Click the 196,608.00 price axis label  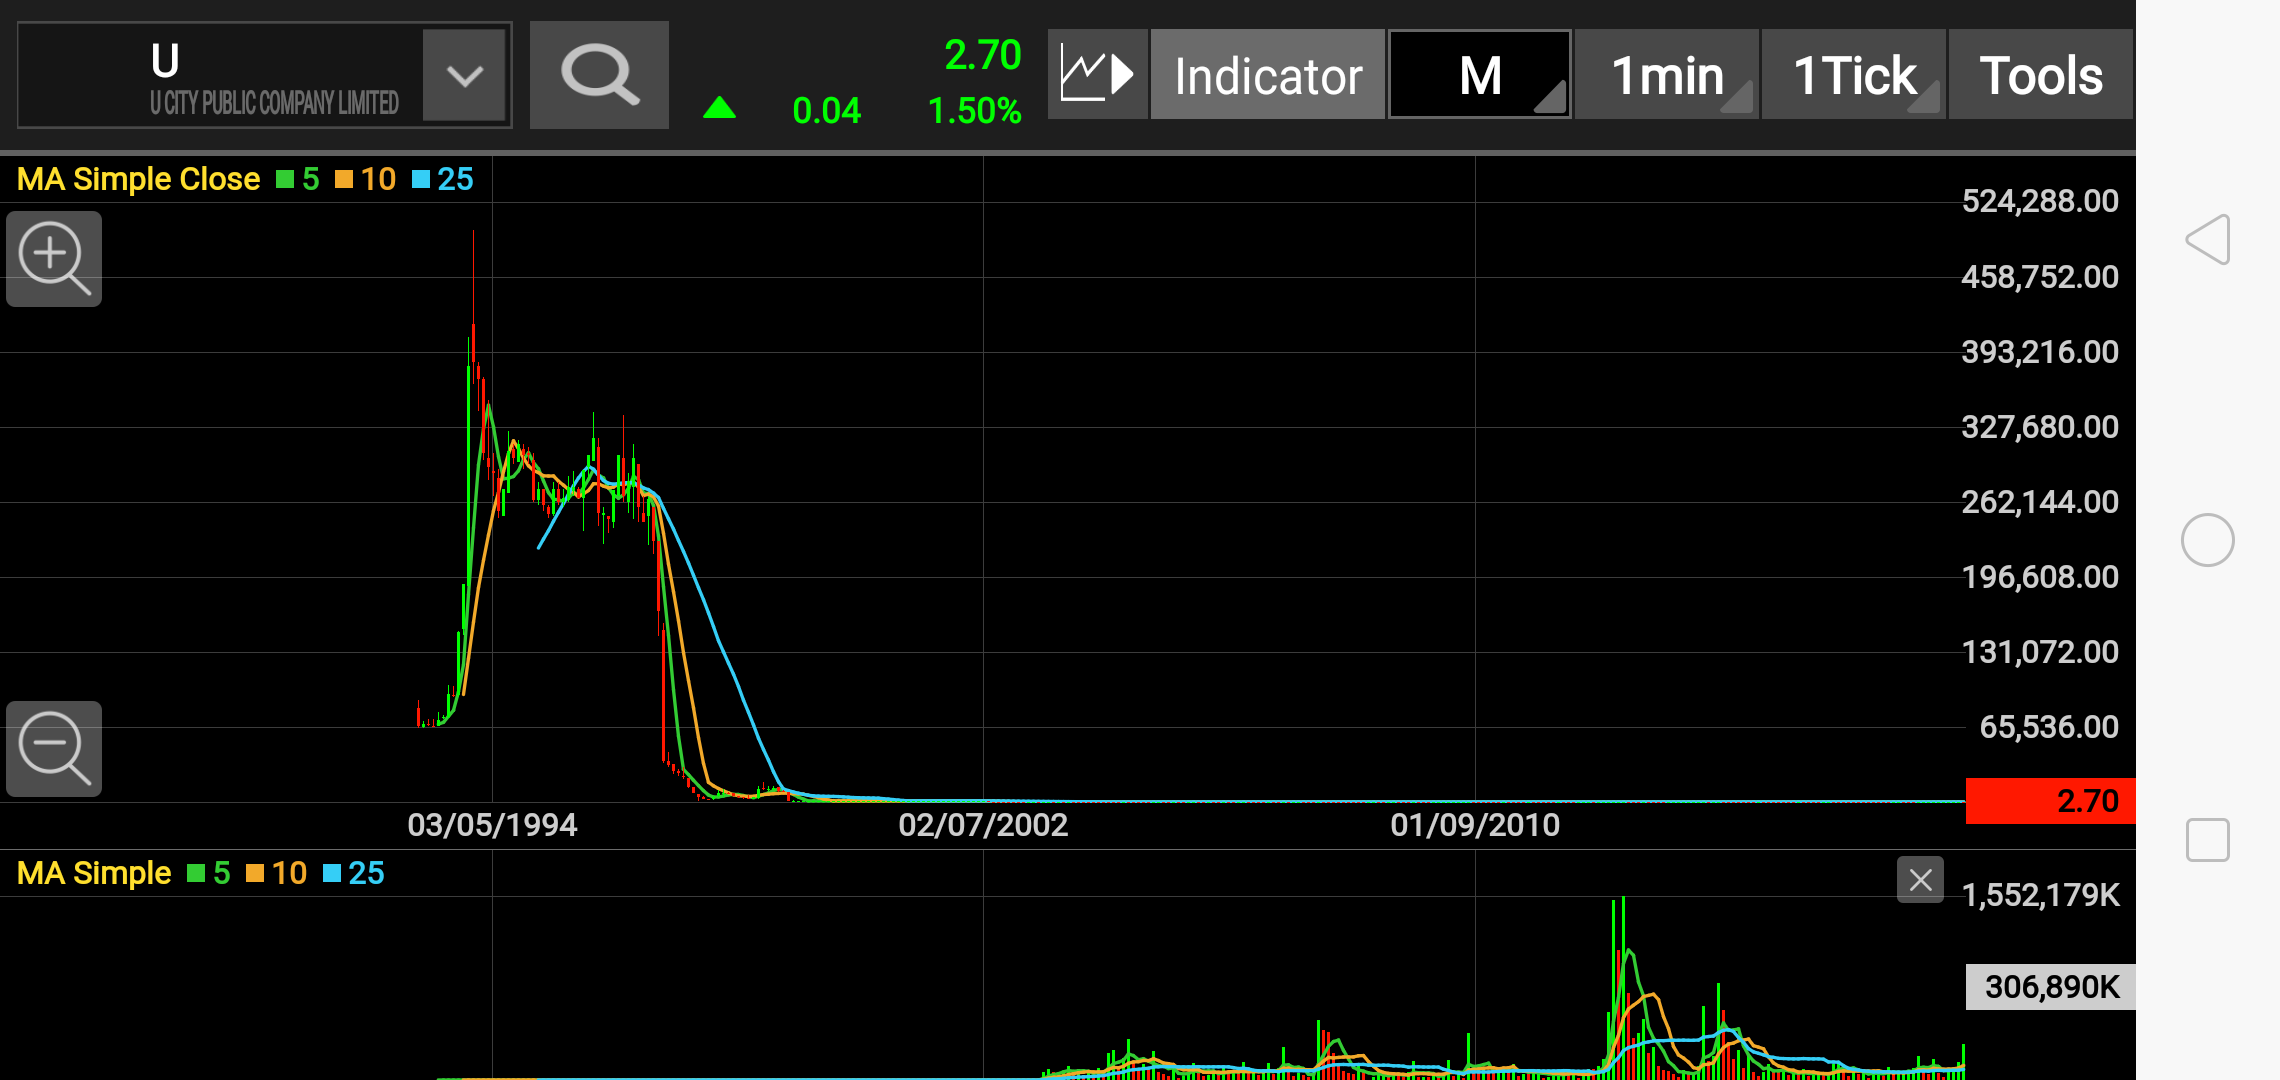coord(2040,576)
